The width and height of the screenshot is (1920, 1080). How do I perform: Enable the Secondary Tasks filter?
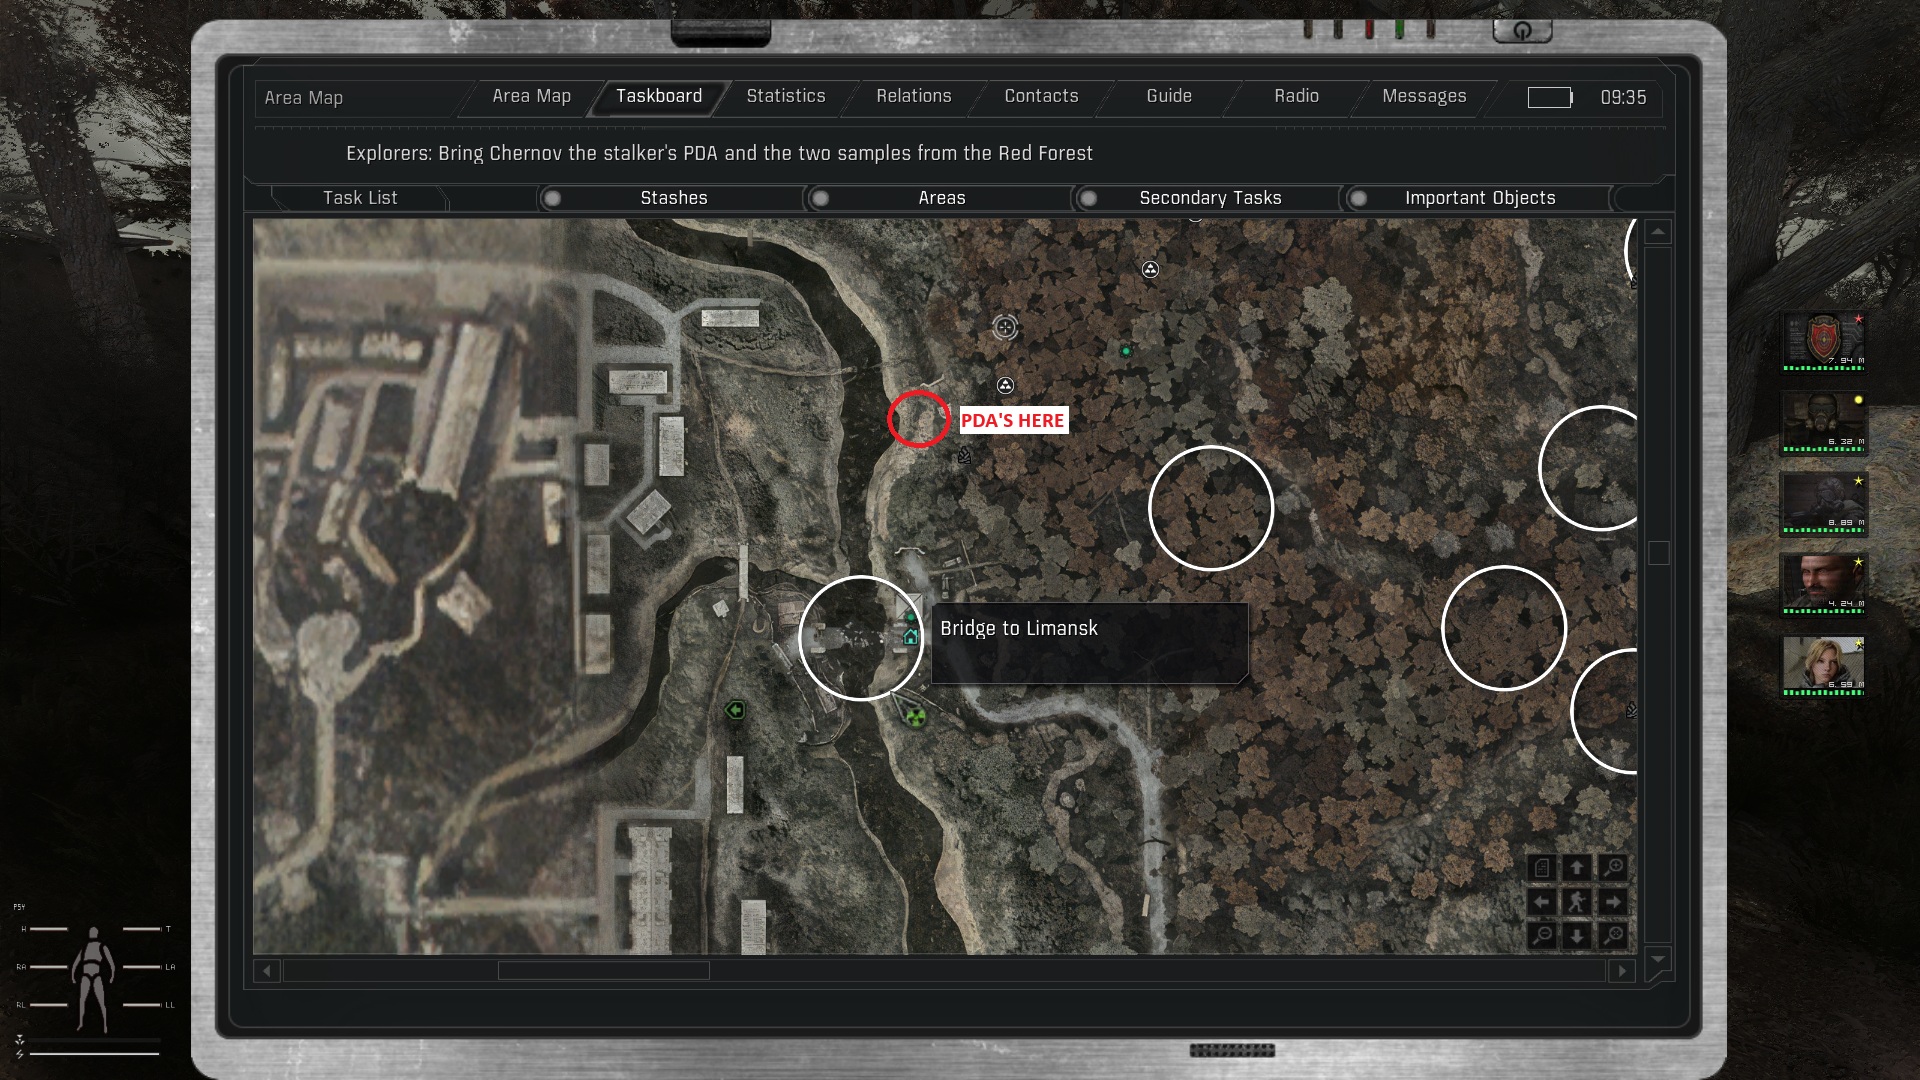1089,198
